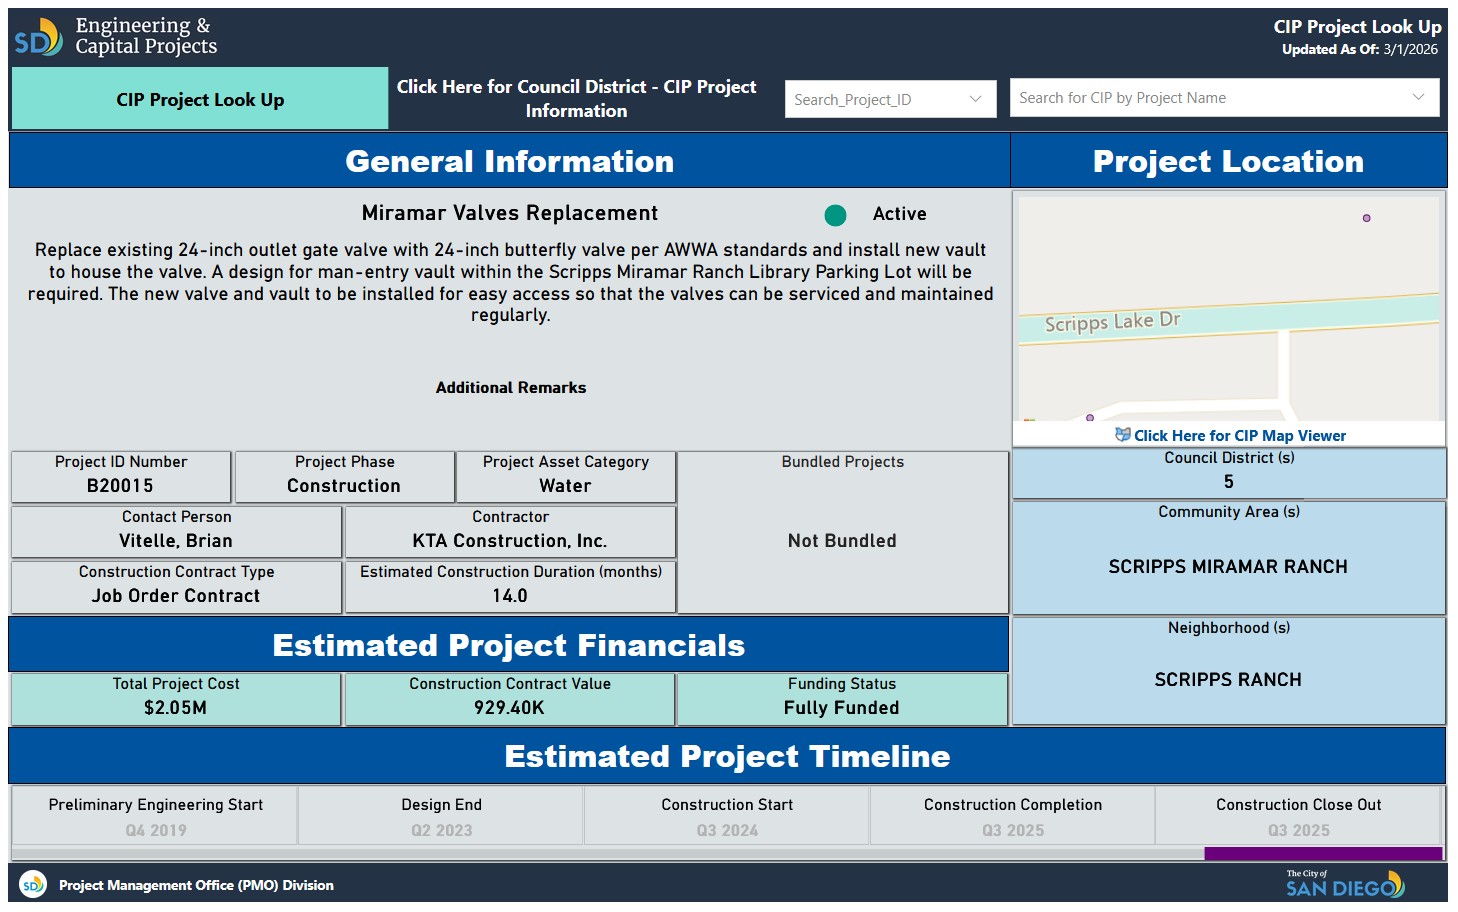Select the purple marker at map's bottom edge
Screen dimensions: 1458x912
[x=1090, y=417]
